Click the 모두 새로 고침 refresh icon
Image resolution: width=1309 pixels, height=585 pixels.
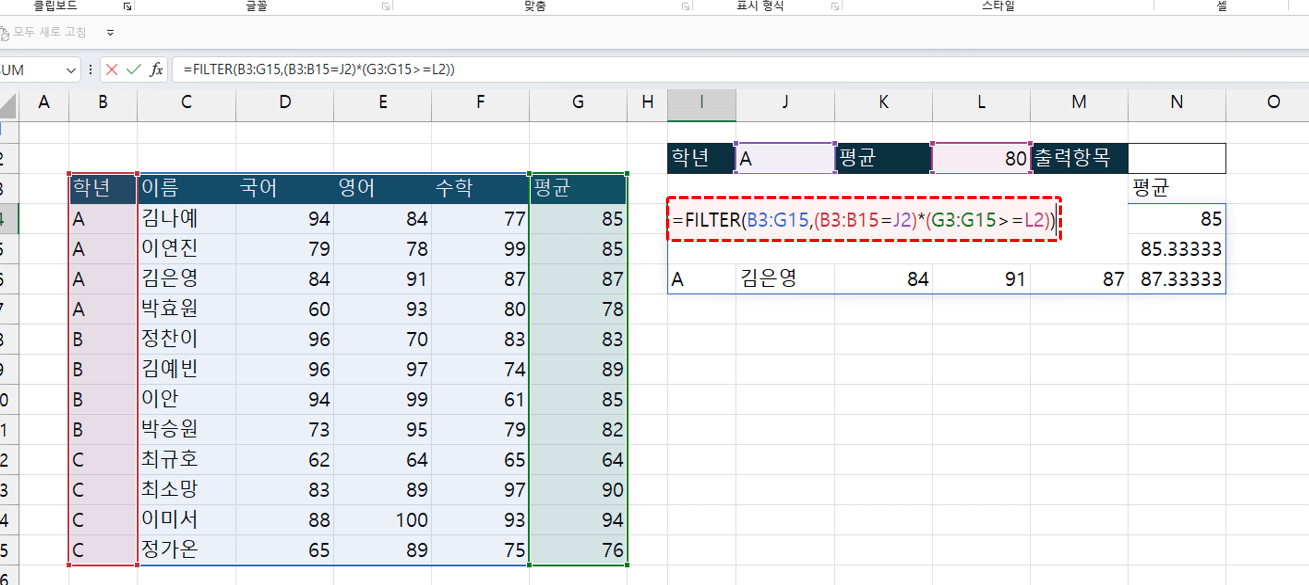[4, 32]
